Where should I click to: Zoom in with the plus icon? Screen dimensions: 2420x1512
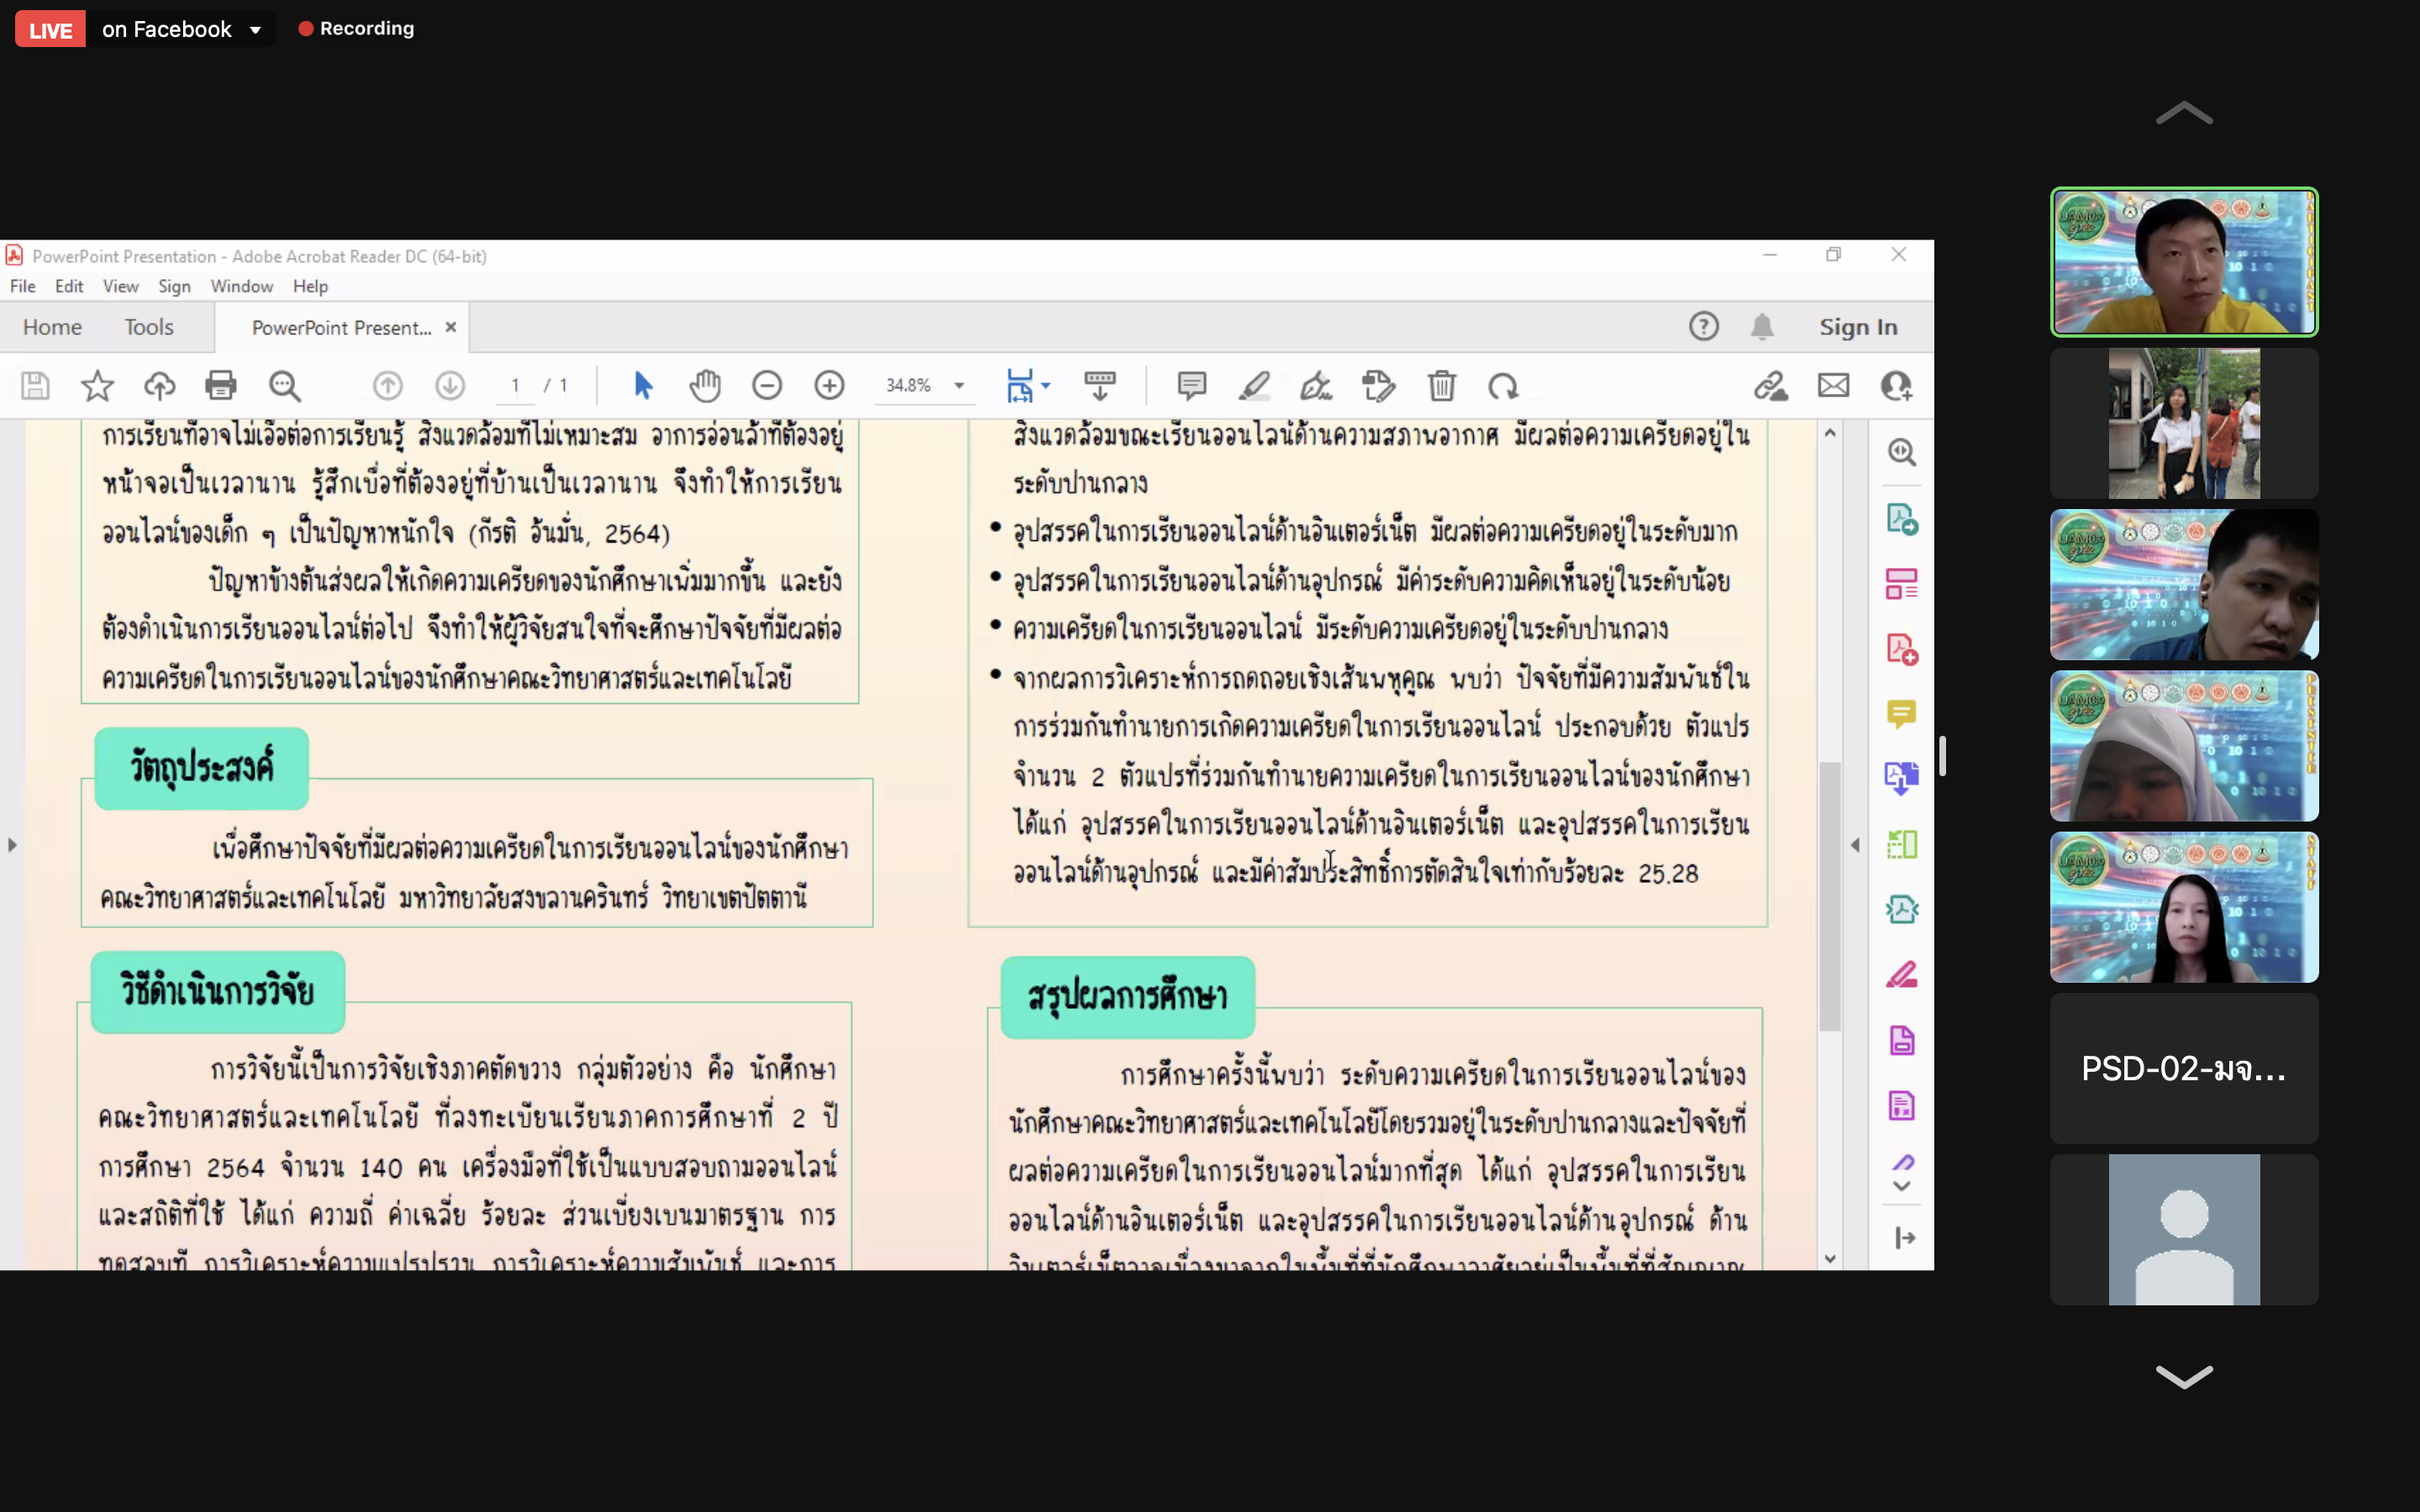coord(829,386)
